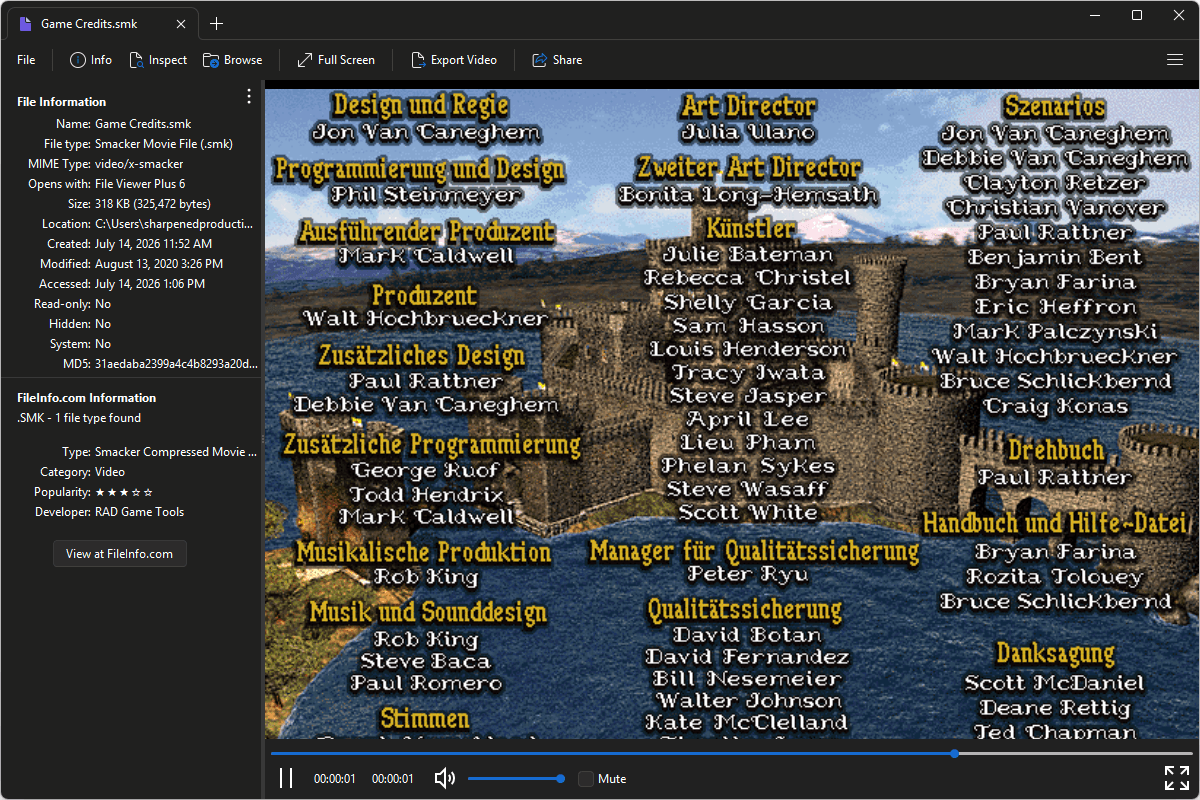Click the 'RAD Game Tools' developer value

point(139,512)
